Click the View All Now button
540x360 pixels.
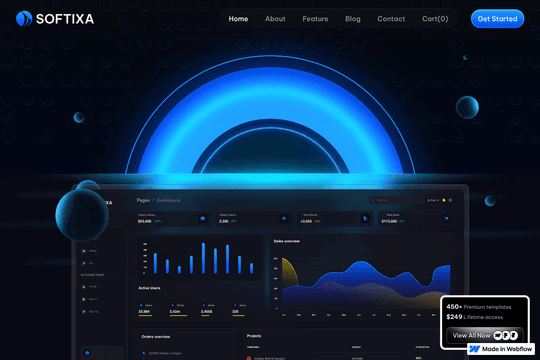click(x=485, y=335)
